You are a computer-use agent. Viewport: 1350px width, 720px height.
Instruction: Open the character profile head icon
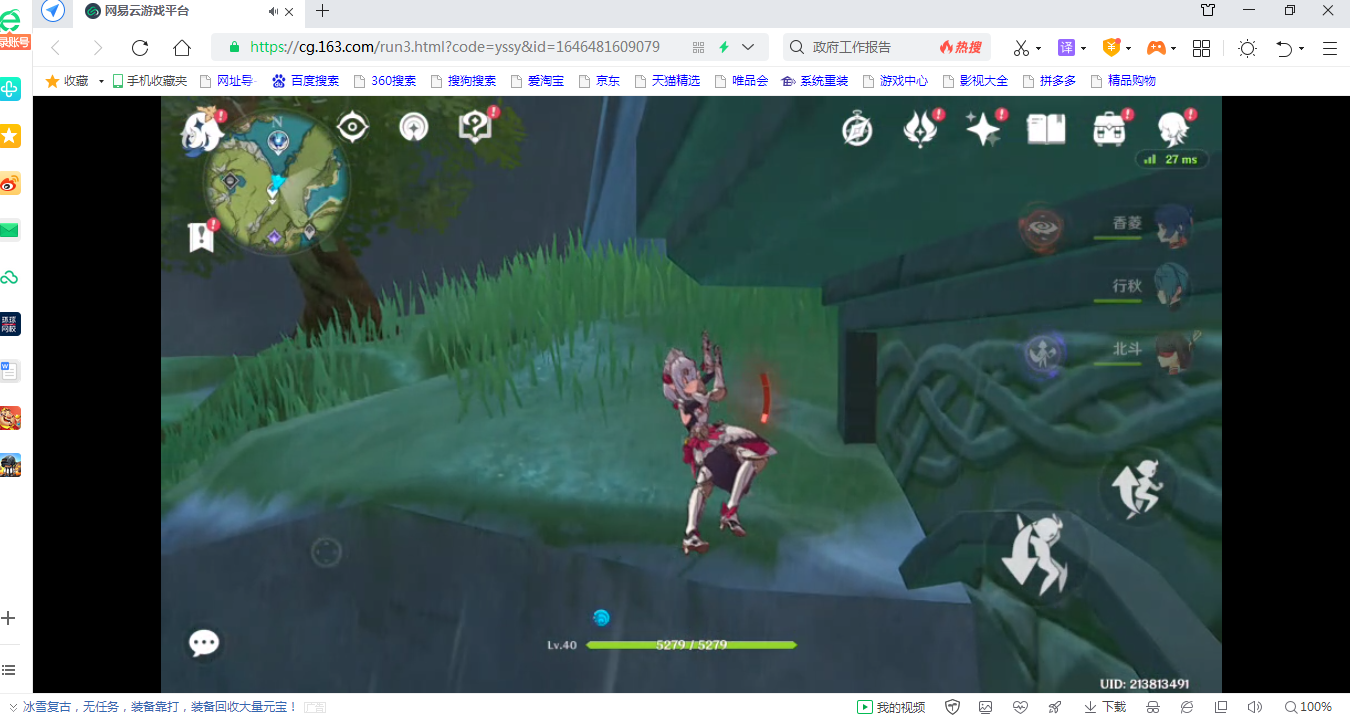coord(1173,130)
